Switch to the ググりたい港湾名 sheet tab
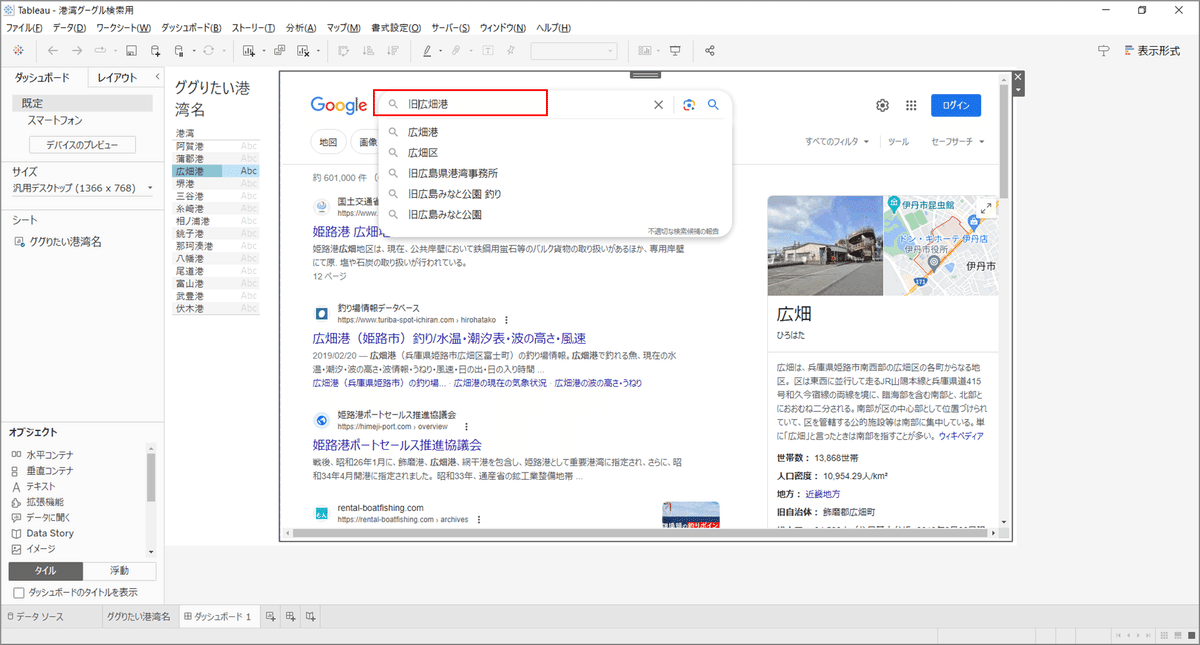Screen dimensions: 1200x645 pyautogui.click(x=139, y=616)
